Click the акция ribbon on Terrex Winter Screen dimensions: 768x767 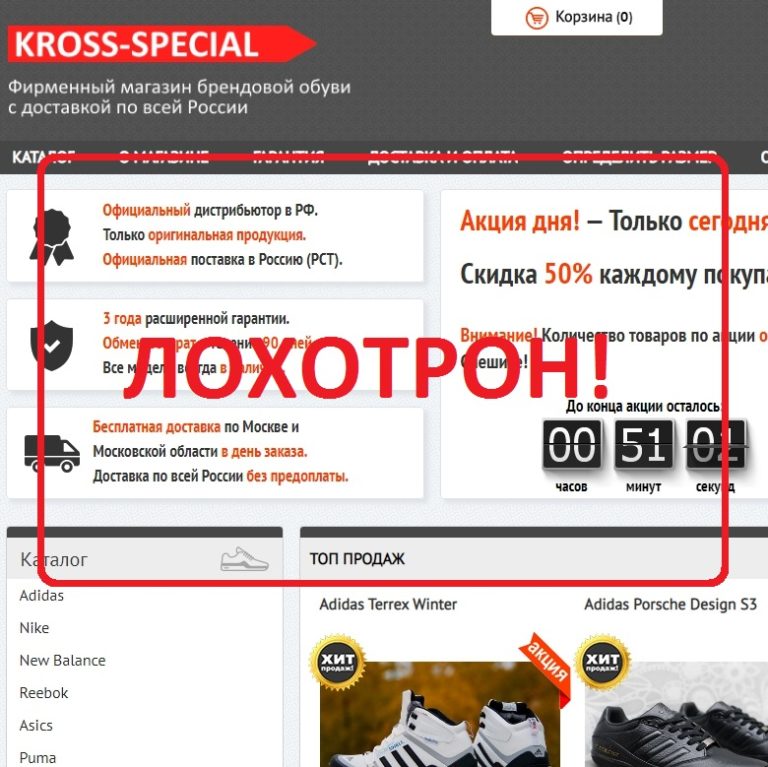546,664
